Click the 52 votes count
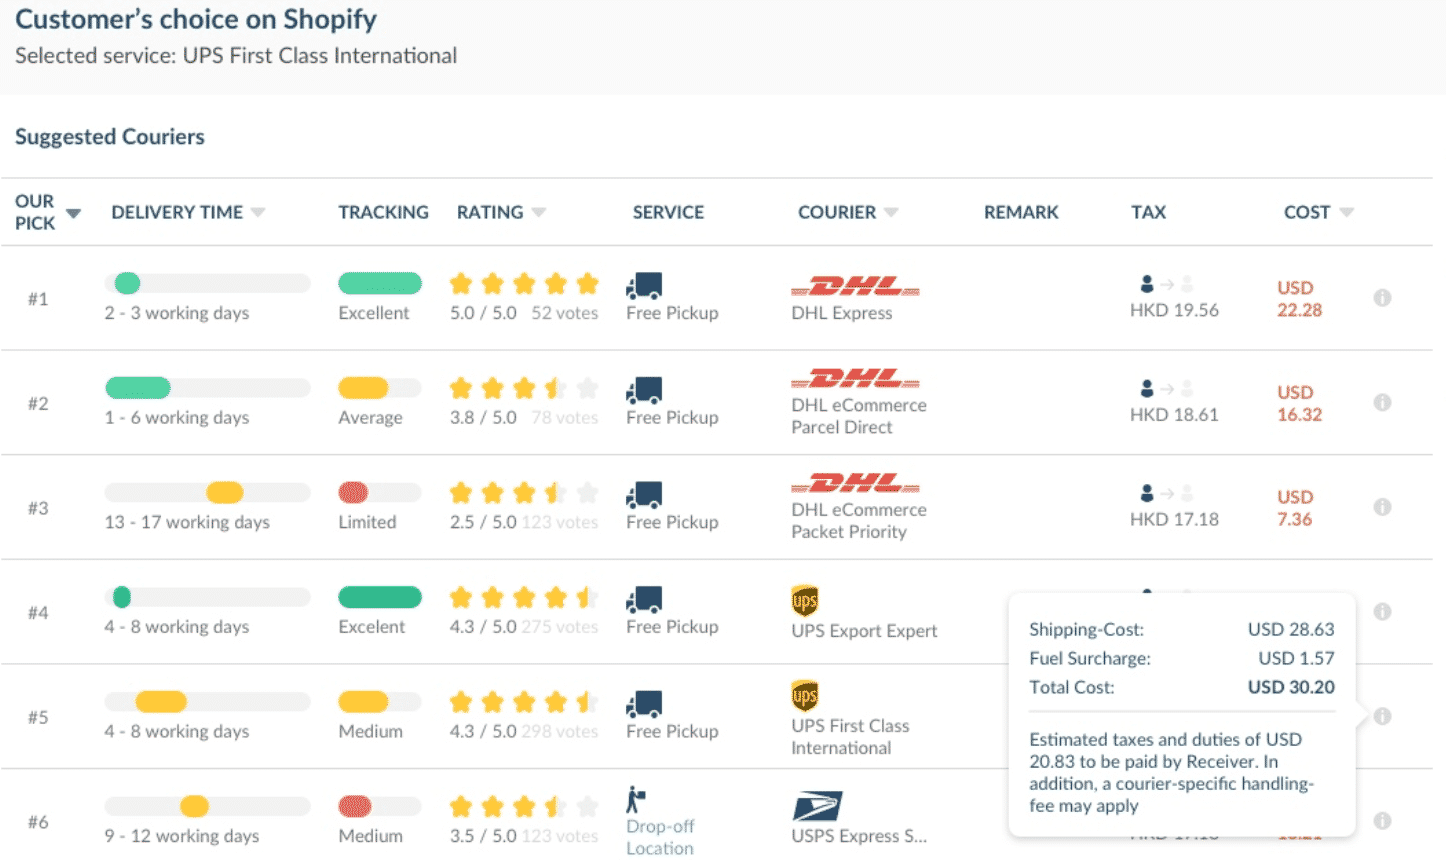The image size is (1446, 860). [x=565, y=313]
